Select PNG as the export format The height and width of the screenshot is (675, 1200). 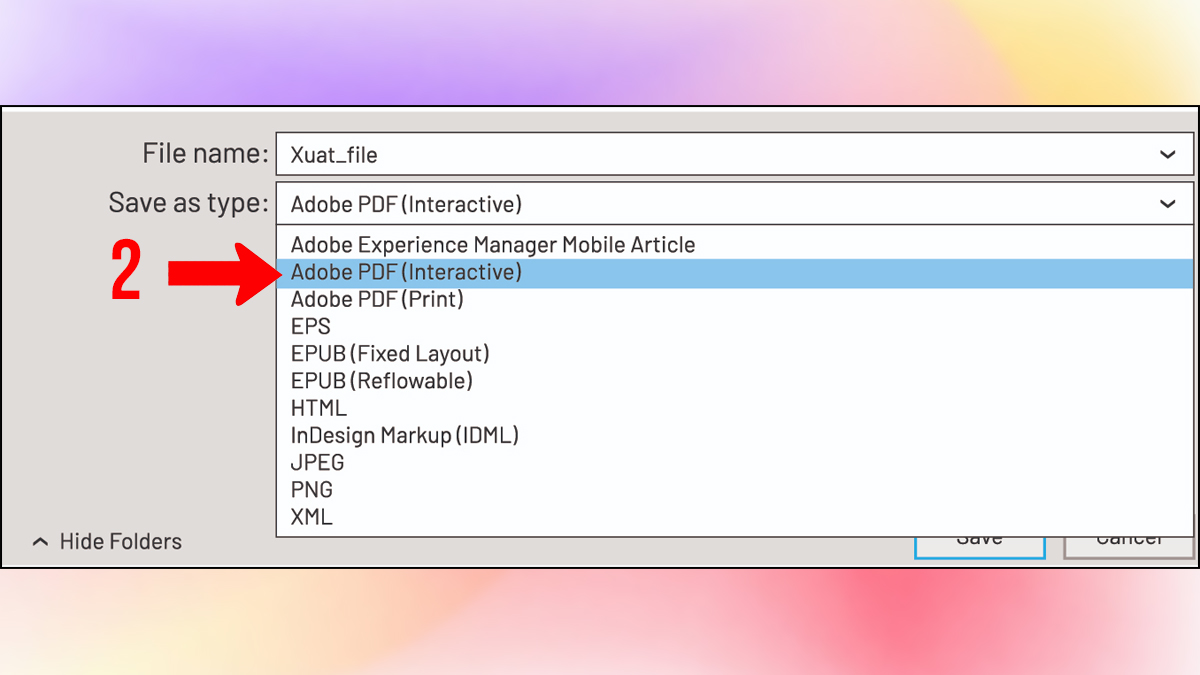(734, 490)
